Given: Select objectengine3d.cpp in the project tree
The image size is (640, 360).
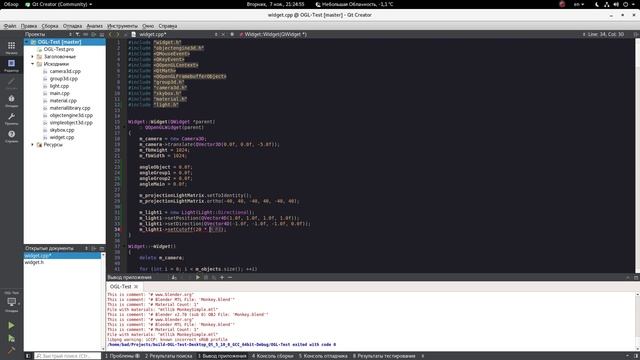Looking at the screenshot, I should pos(71,116).
